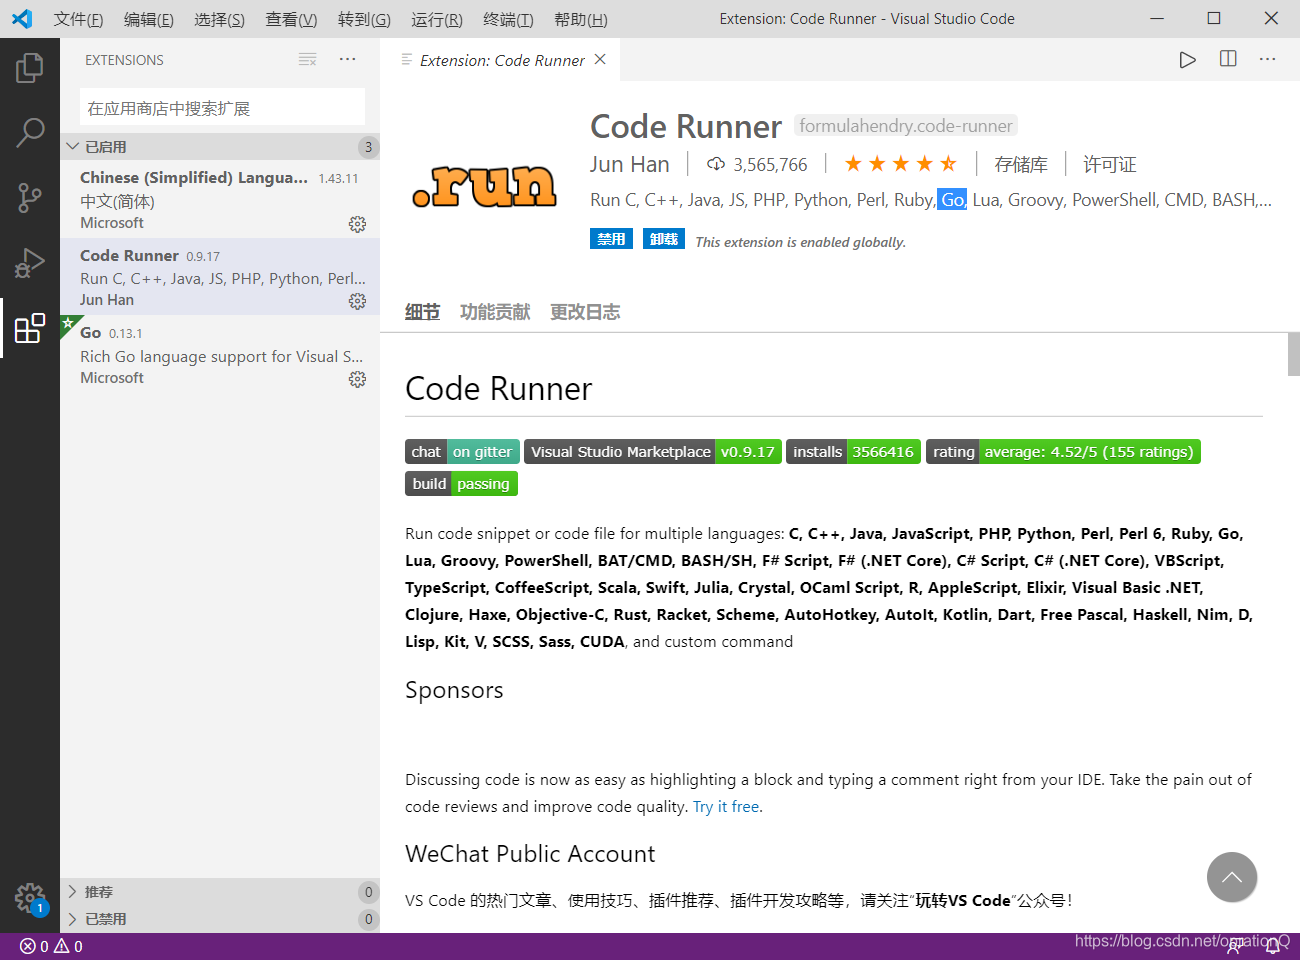The height and width of the screenshot is (960, 1300).
Task: Click the star rating of Code Runner
Action: pyautogui.click(x=900, y=164)
